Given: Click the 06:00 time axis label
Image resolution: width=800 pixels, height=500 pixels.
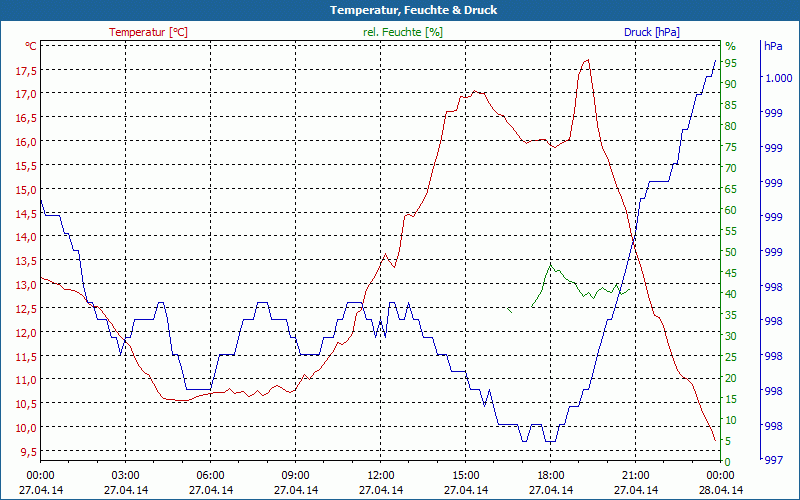Looking at the screenshot, I should click(x=209, y=475).
